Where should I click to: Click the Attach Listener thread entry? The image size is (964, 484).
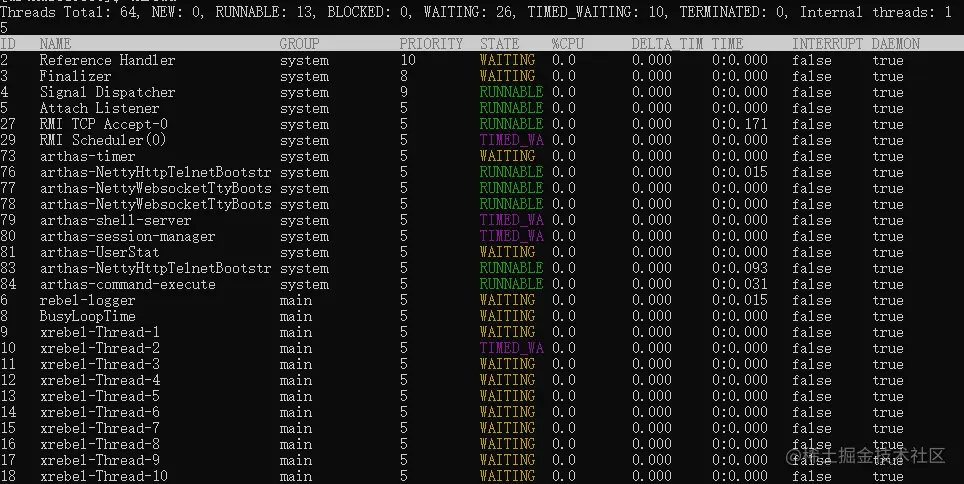pyautogui.click(x=100, y=108)
